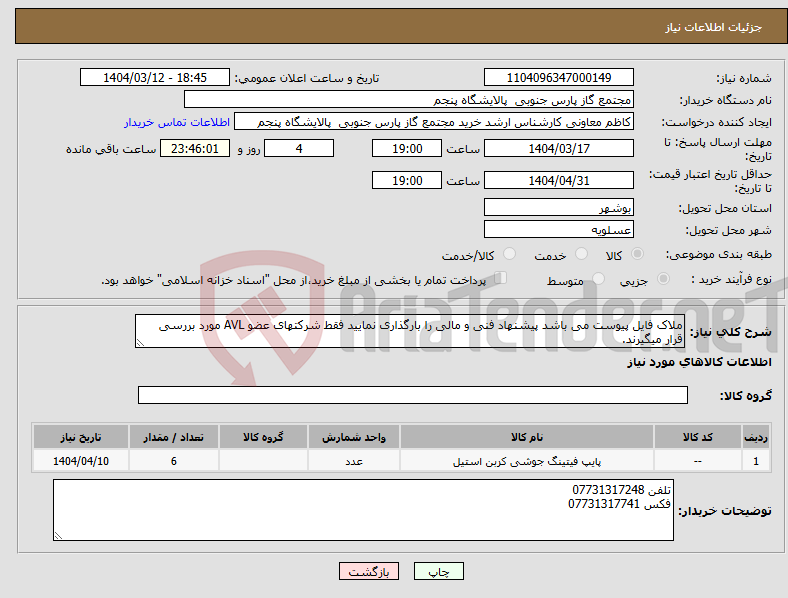Select the خدمت radio button

581,254
